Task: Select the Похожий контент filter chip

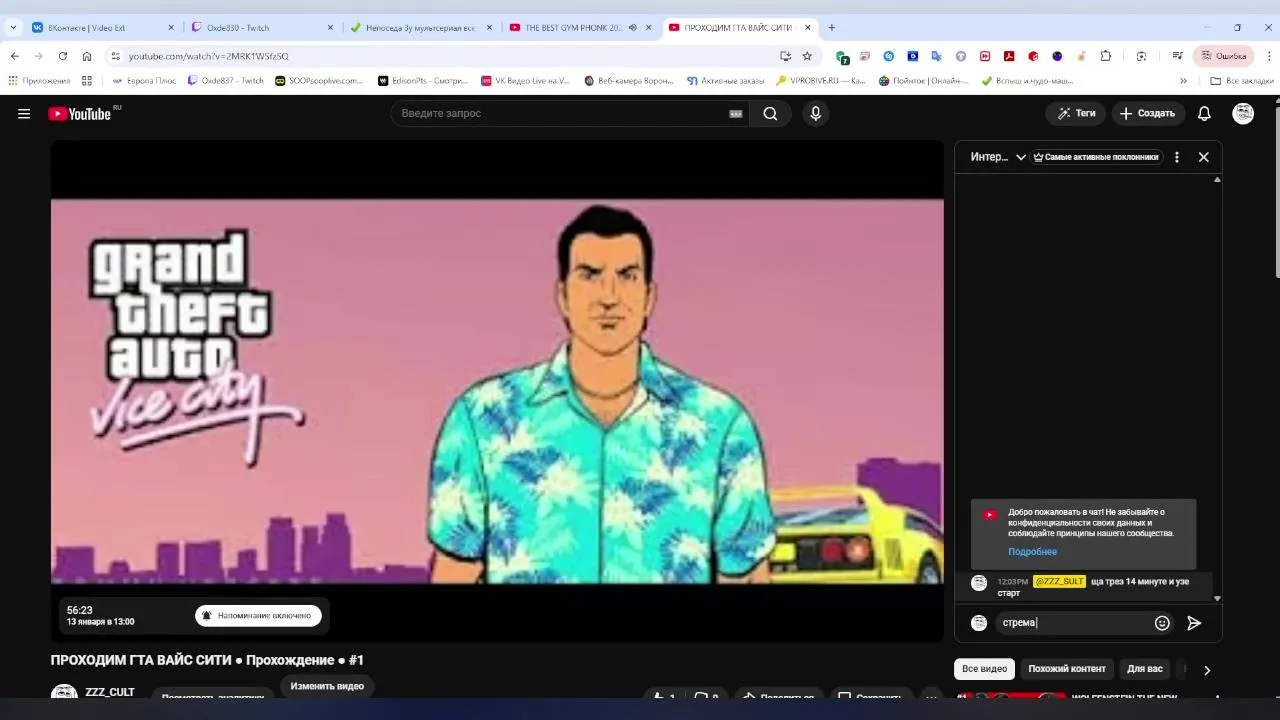Action: [x=1067, y=669]
